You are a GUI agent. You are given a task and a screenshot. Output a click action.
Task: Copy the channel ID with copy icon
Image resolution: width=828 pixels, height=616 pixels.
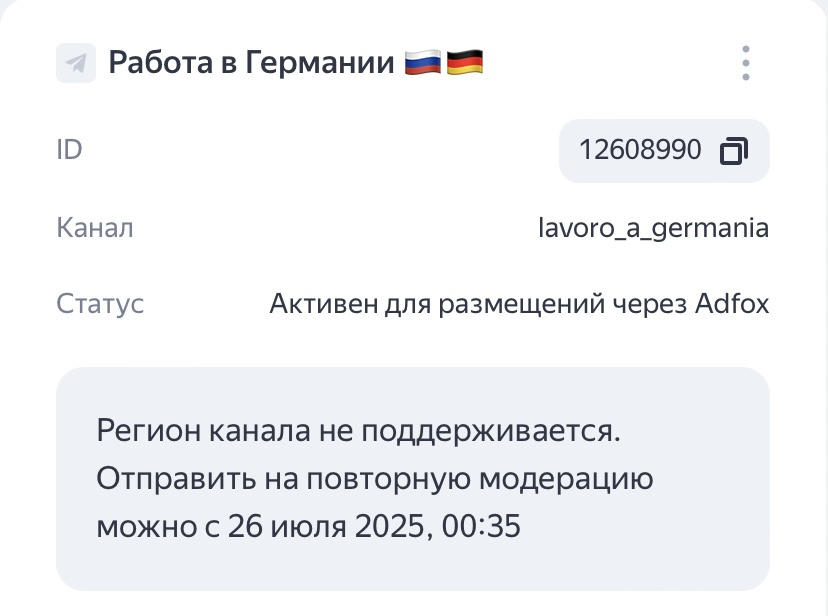734,150
